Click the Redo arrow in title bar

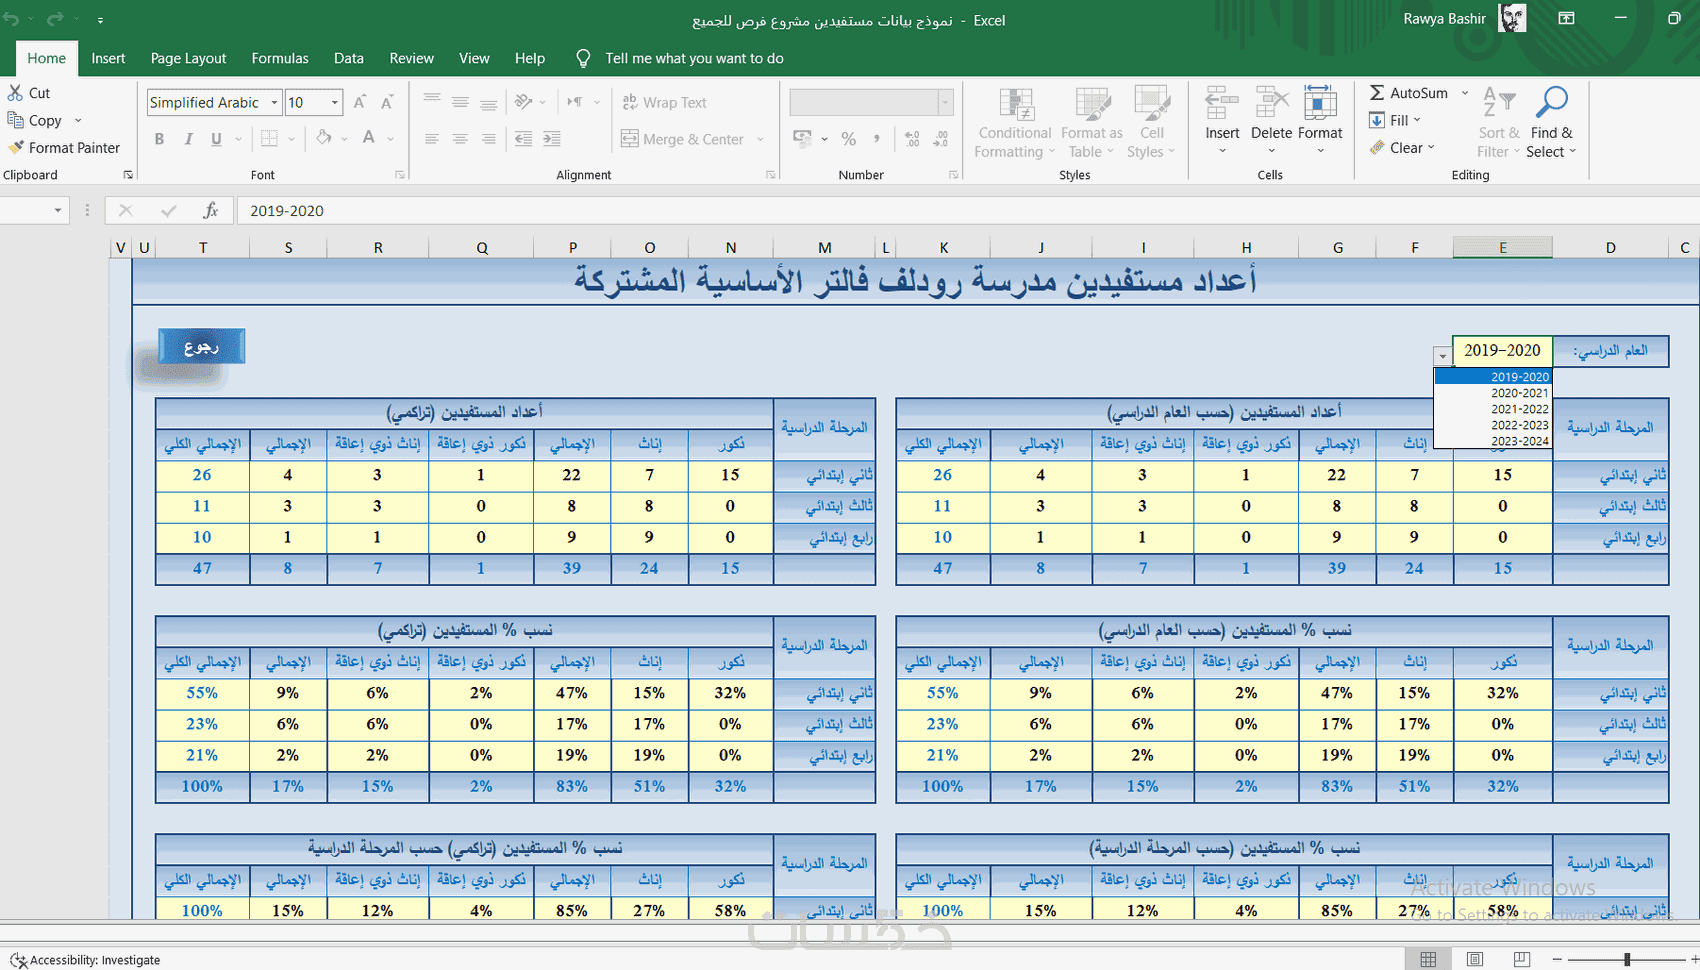click(x=55, y=19)
